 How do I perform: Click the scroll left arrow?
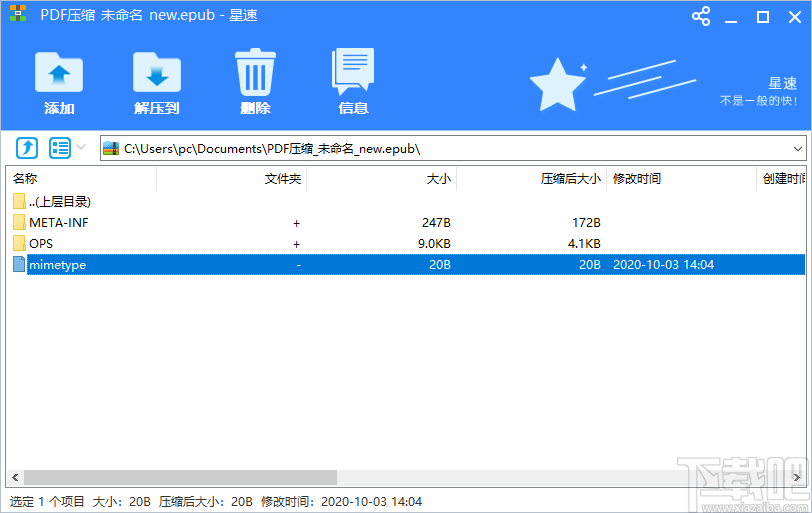(x=15, y=477)
